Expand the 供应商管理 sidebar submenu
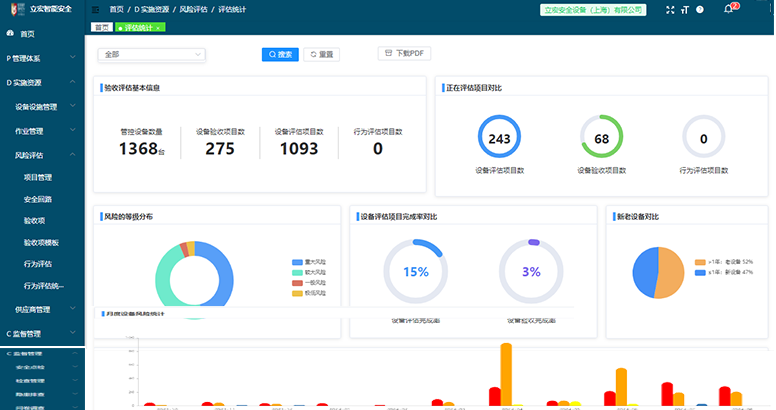This screenshot has width=776, height=410. [x=40, y=310]
